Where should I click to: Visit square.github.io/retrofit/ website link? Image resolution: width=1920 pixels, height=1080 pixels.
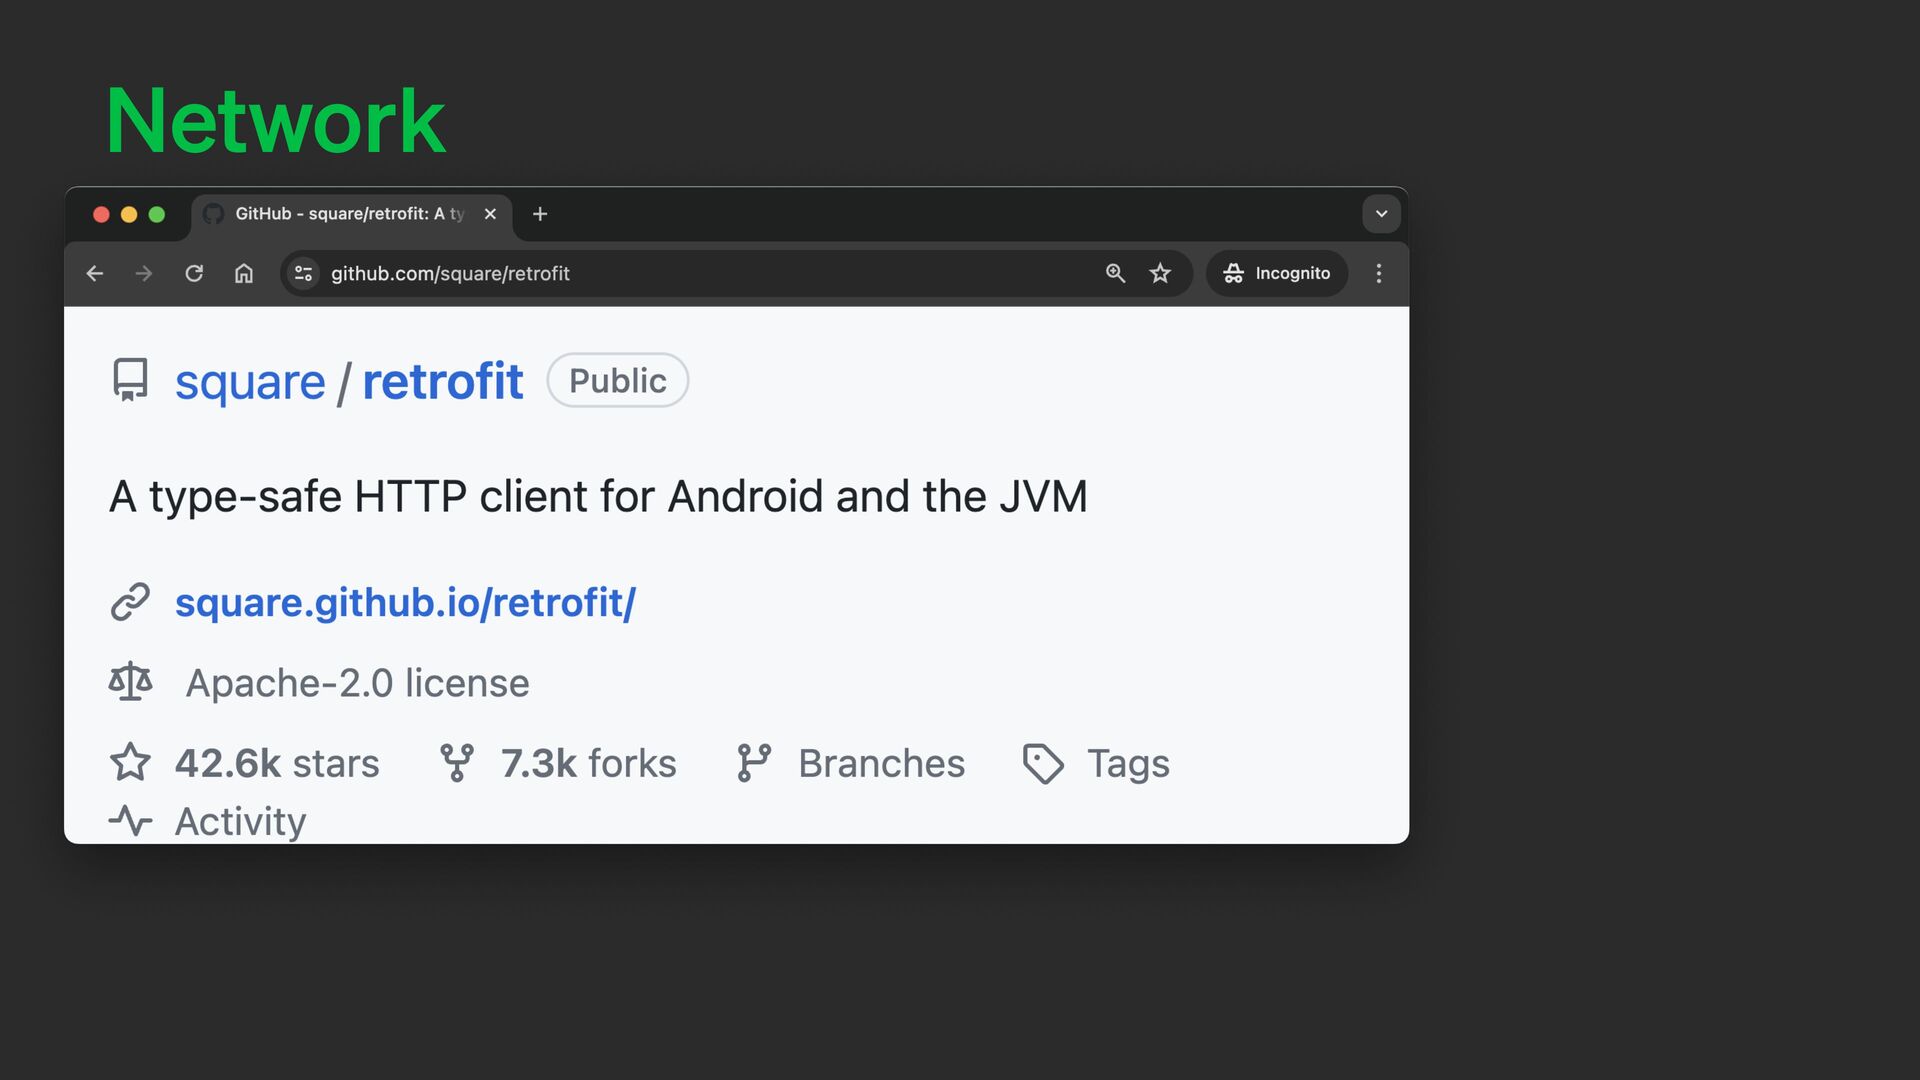(x=405, y=603)
